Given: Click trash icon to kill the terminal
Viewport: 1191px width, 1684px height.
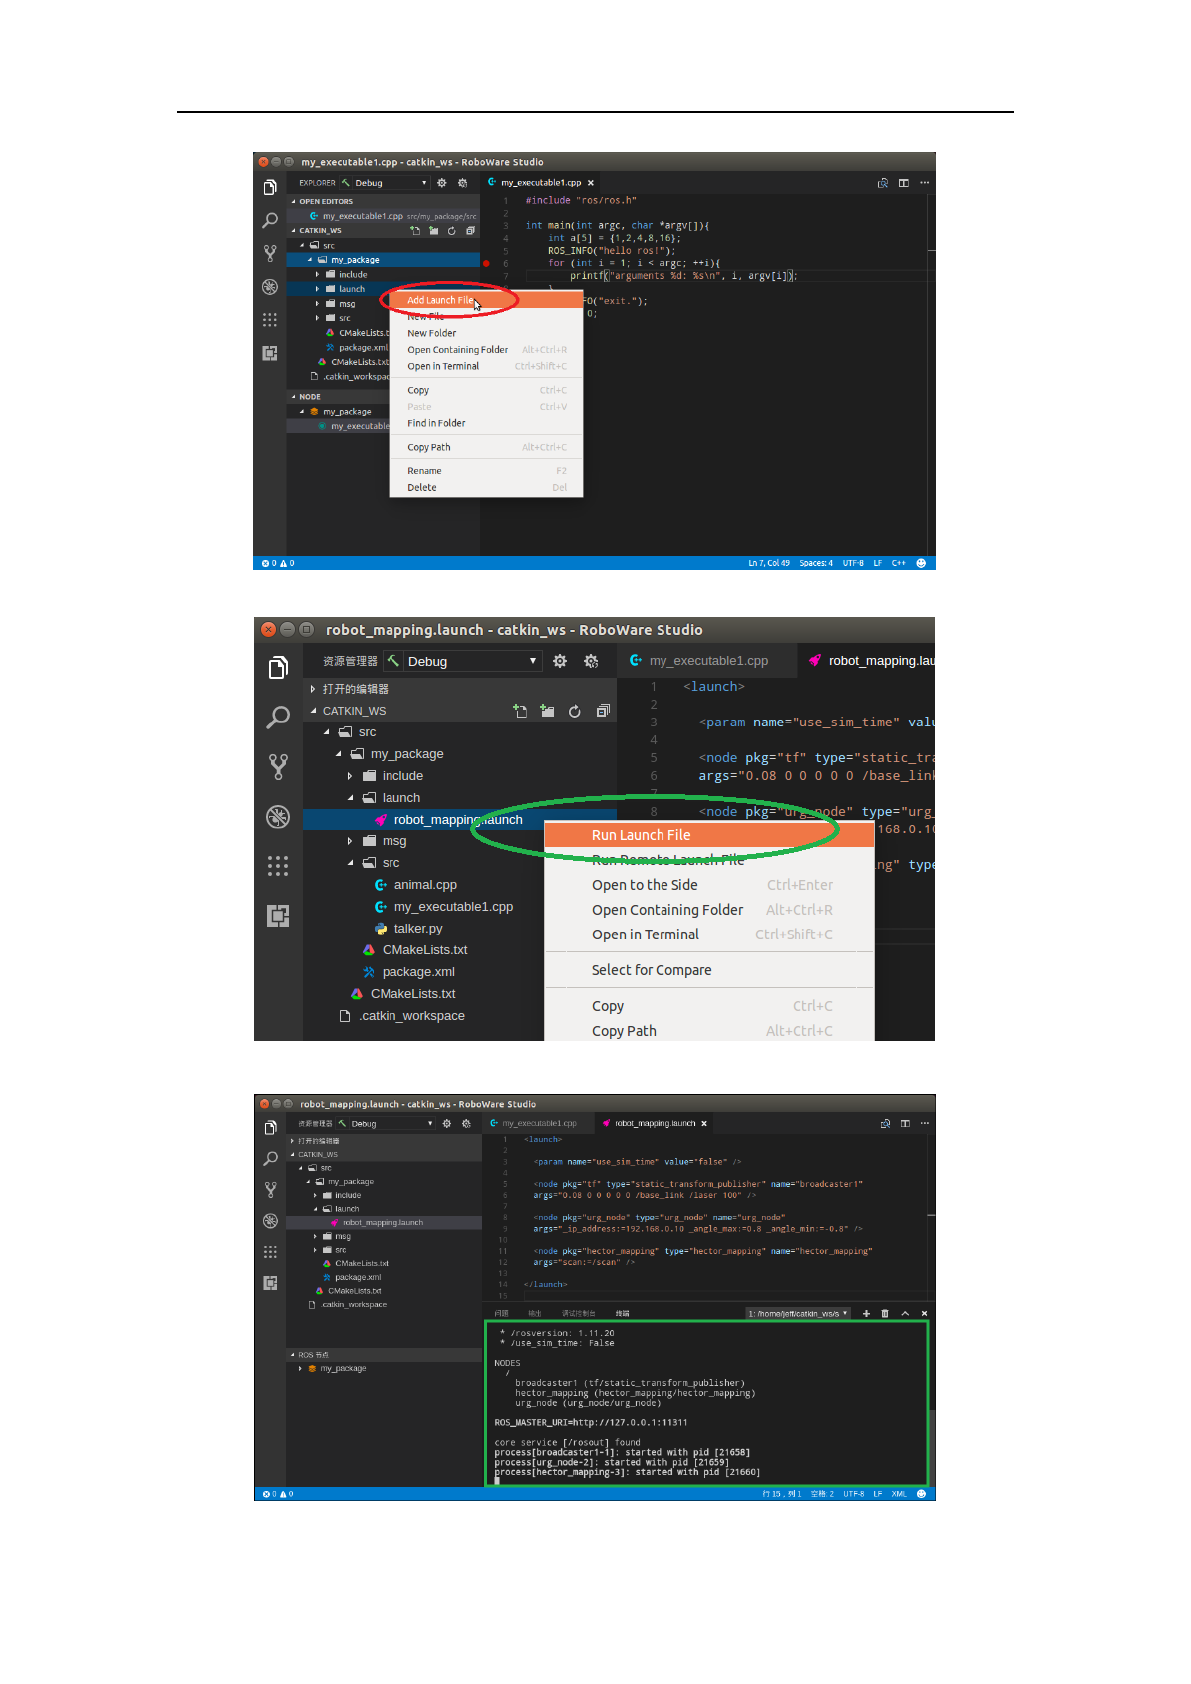Looking at the screenshot, I should pyautogui.click(x=885, y=1313).
